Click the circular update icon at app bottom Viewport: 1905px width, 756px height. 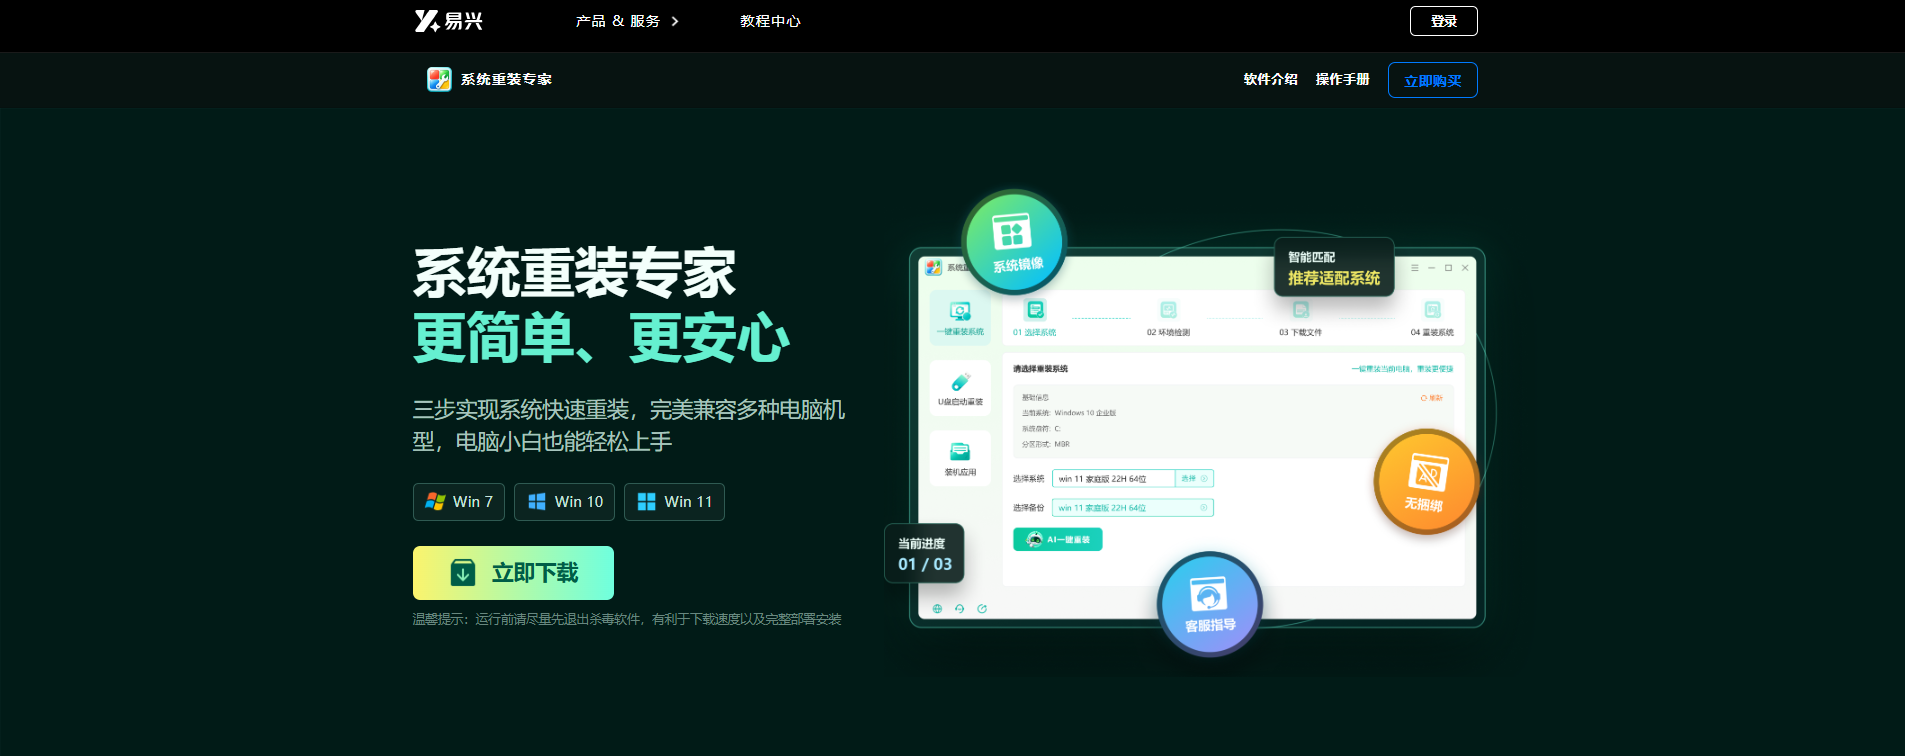click(982, 608)
